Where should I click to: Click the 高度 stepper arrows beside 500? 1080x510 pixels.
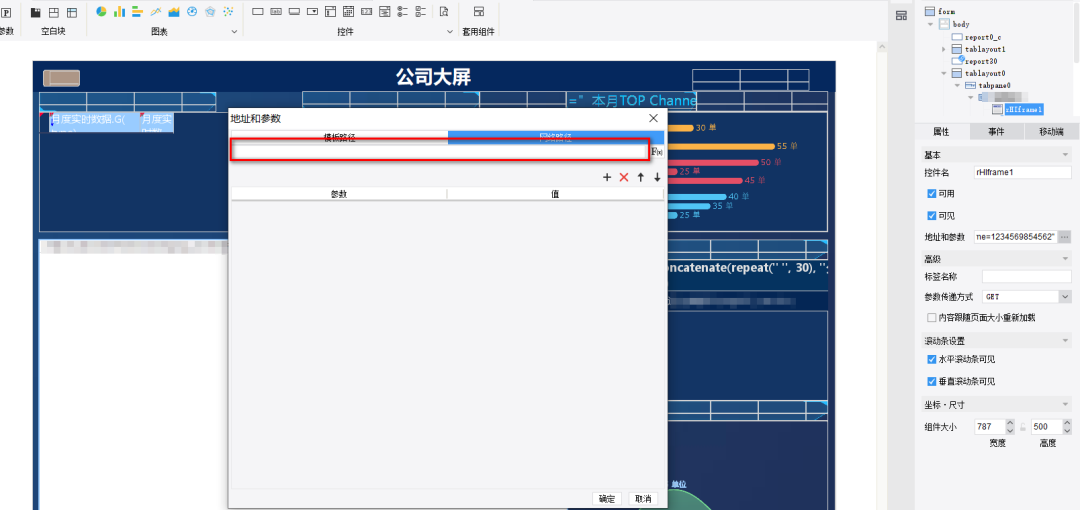1067,427
